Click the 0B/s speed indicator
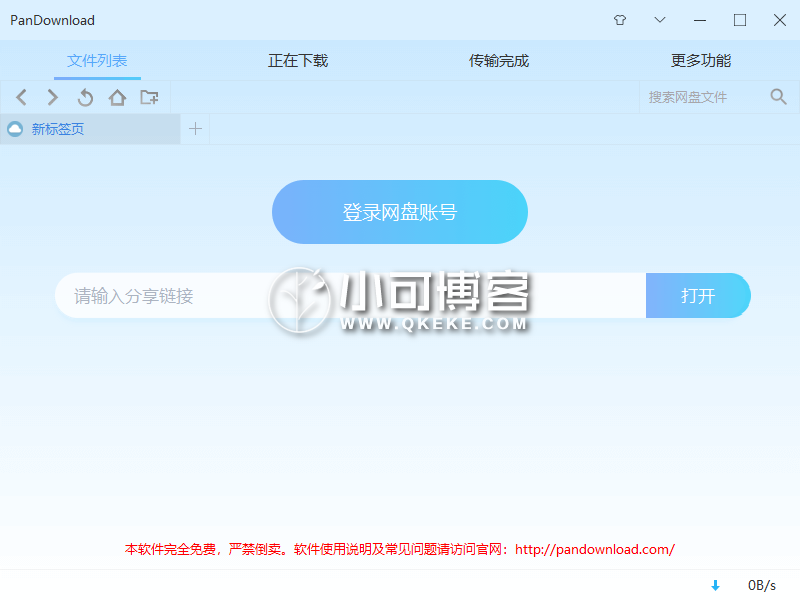The image size is (800, 600). tap(762, 585)
